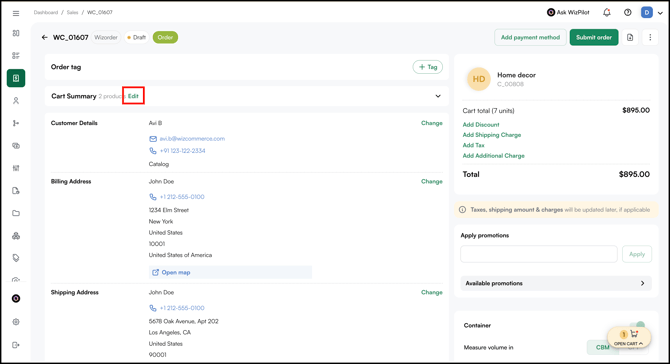Go back using the arrow beside WC_01607
The width and height of the screenshot is (670, 364).
[44, 38]
